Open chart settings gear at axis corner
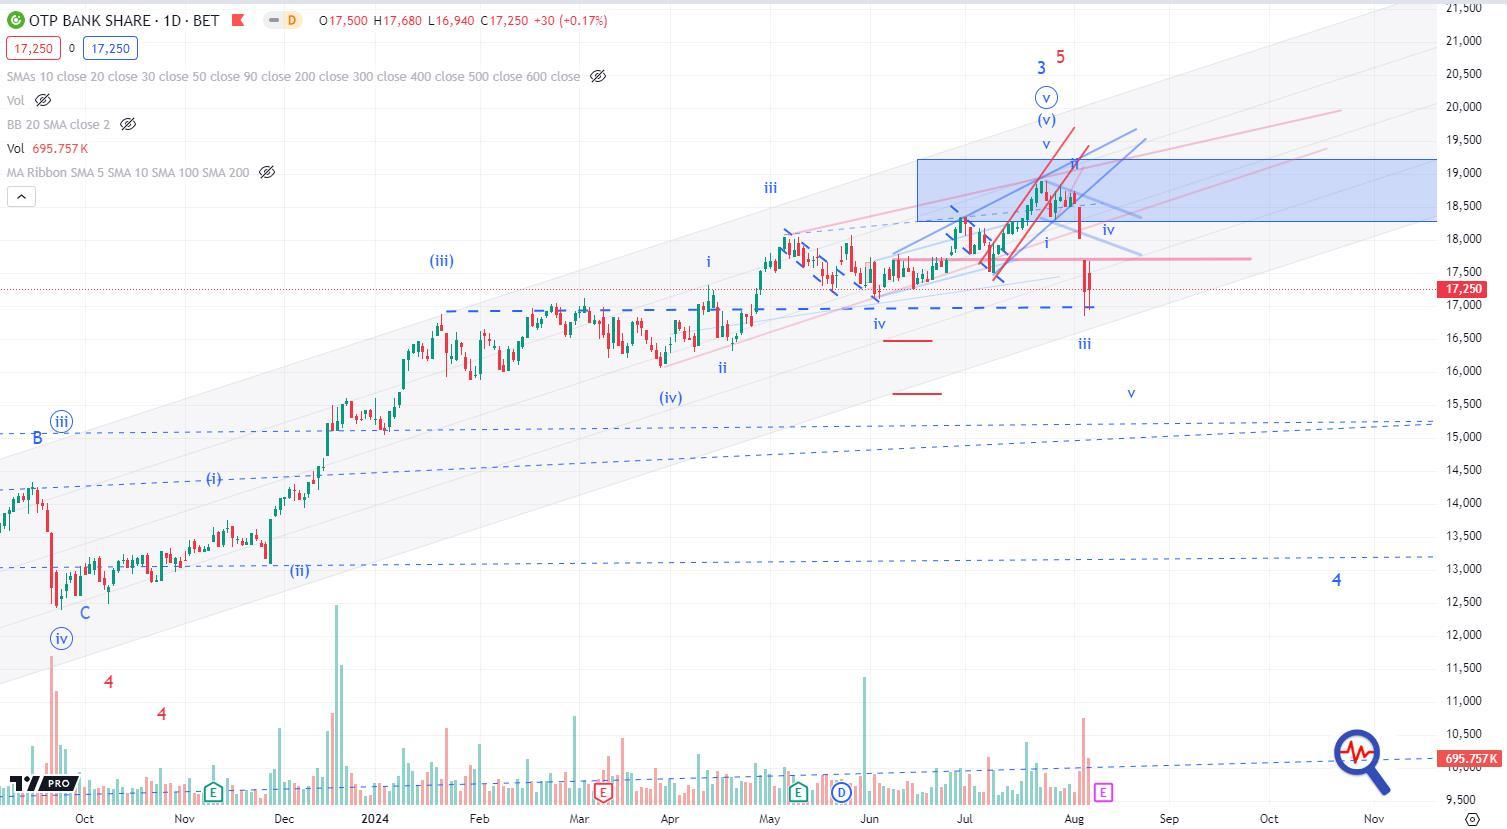The height and width of the screenshot is (829, 1507). pos(1472,818)
